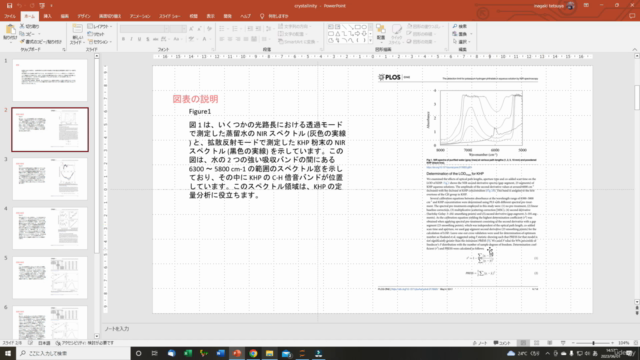
Task: Open the セクション dropdown
Action: pyautogui.click(x=100, y=42)
